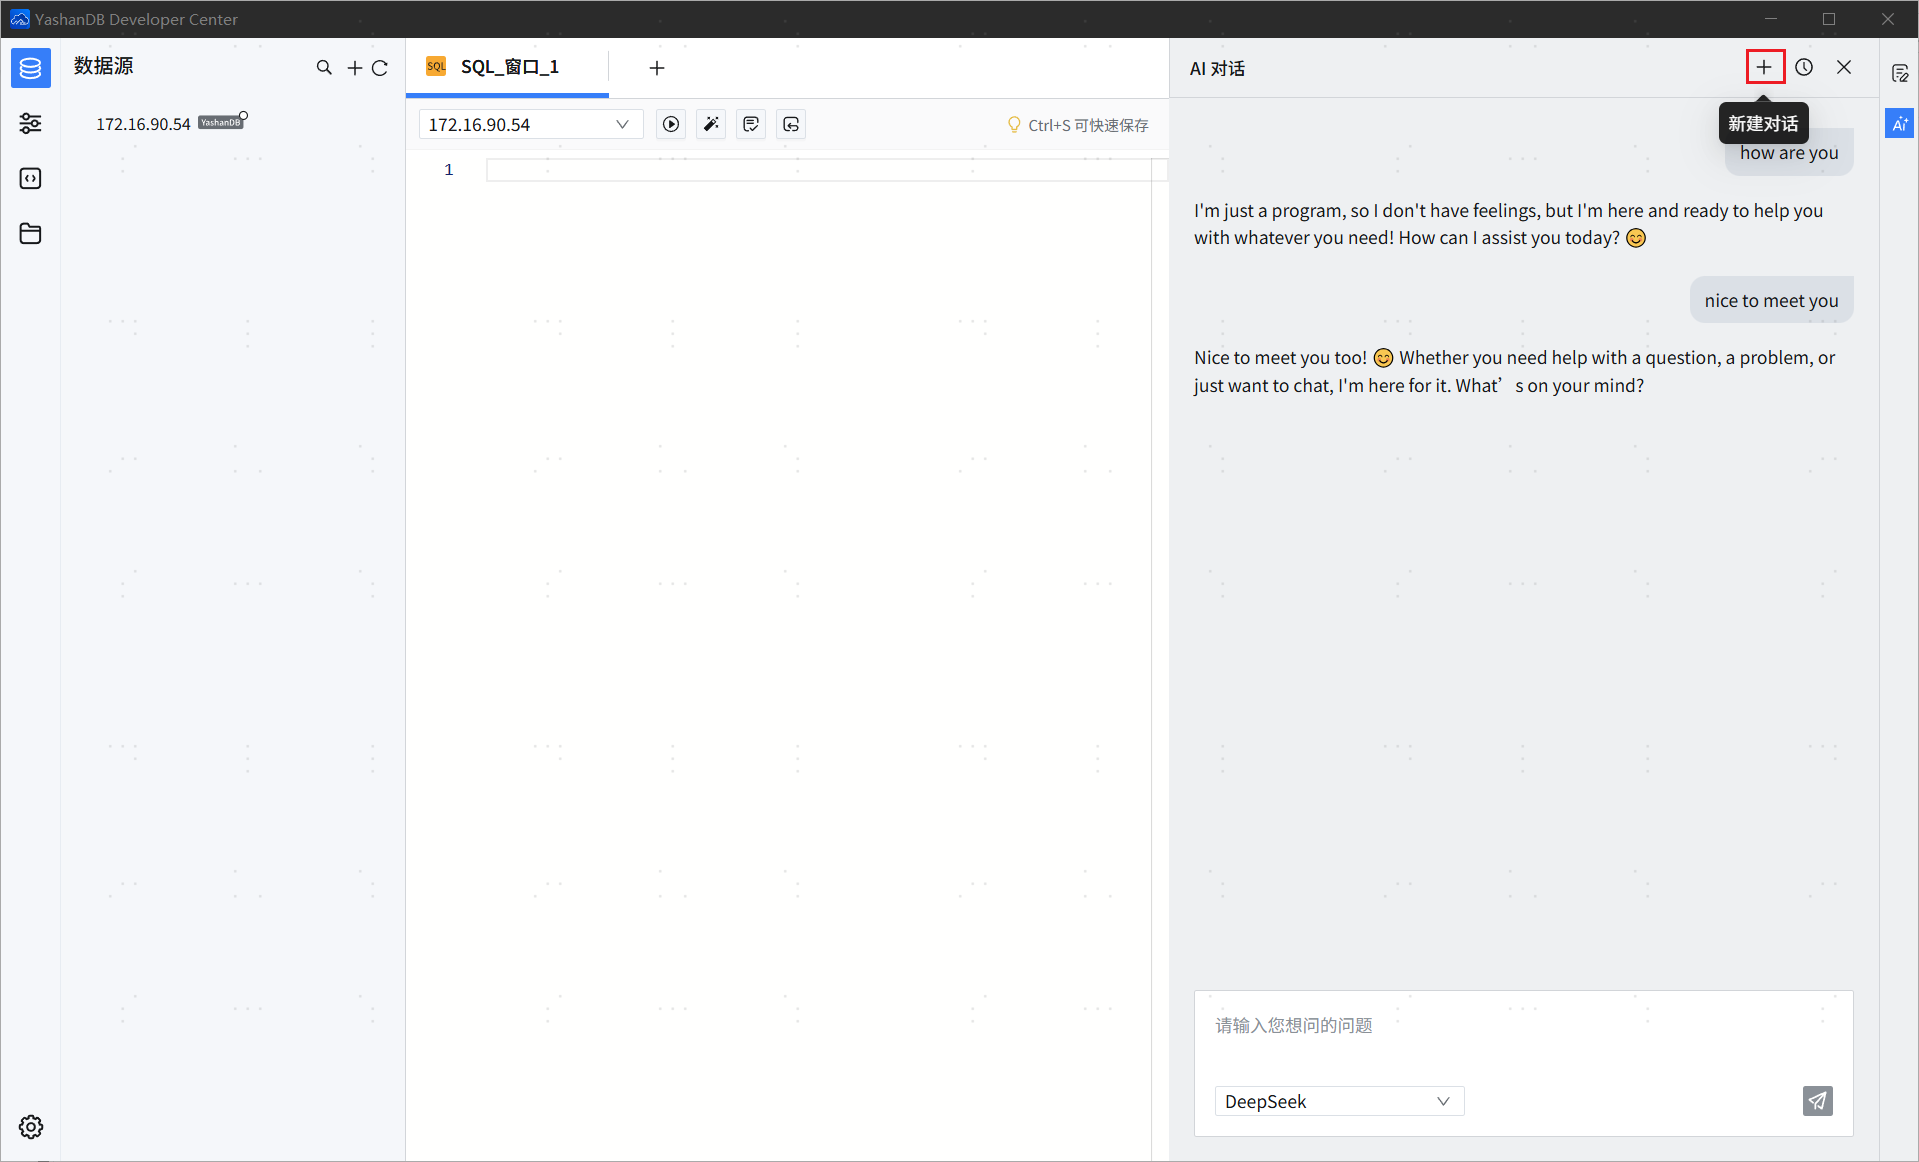Open settings gear at bottom left
This screenshot has height=1162, width=1919.
31,1127
